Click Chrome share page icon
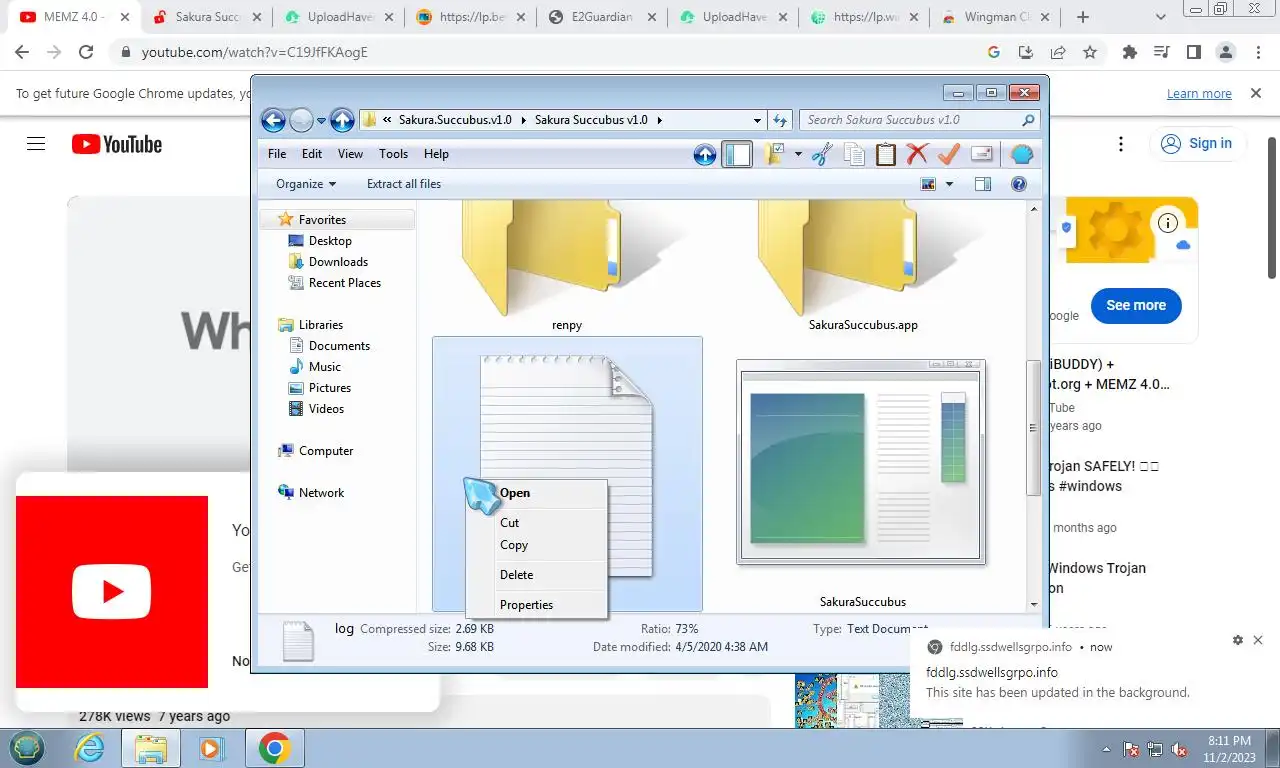The image size is (1280, 768). [1057, 52]
